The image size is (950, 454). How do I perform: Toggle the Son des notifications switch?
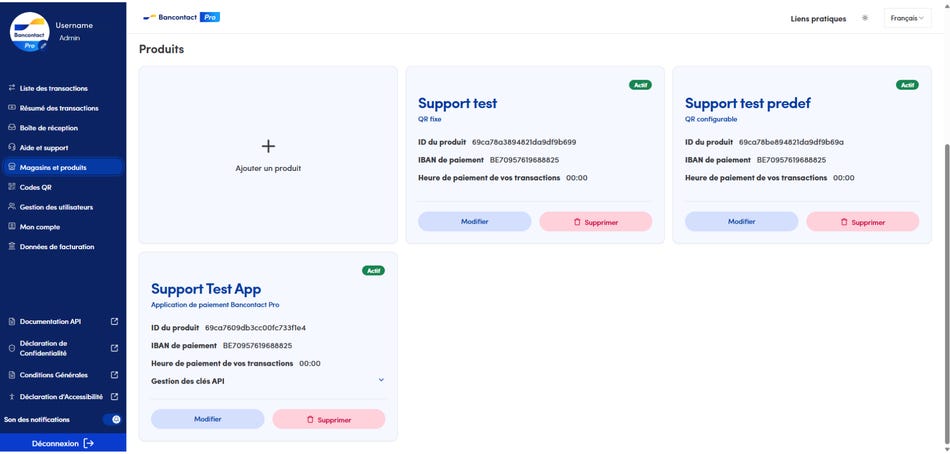pyautogui.click(x=112, y=419)
